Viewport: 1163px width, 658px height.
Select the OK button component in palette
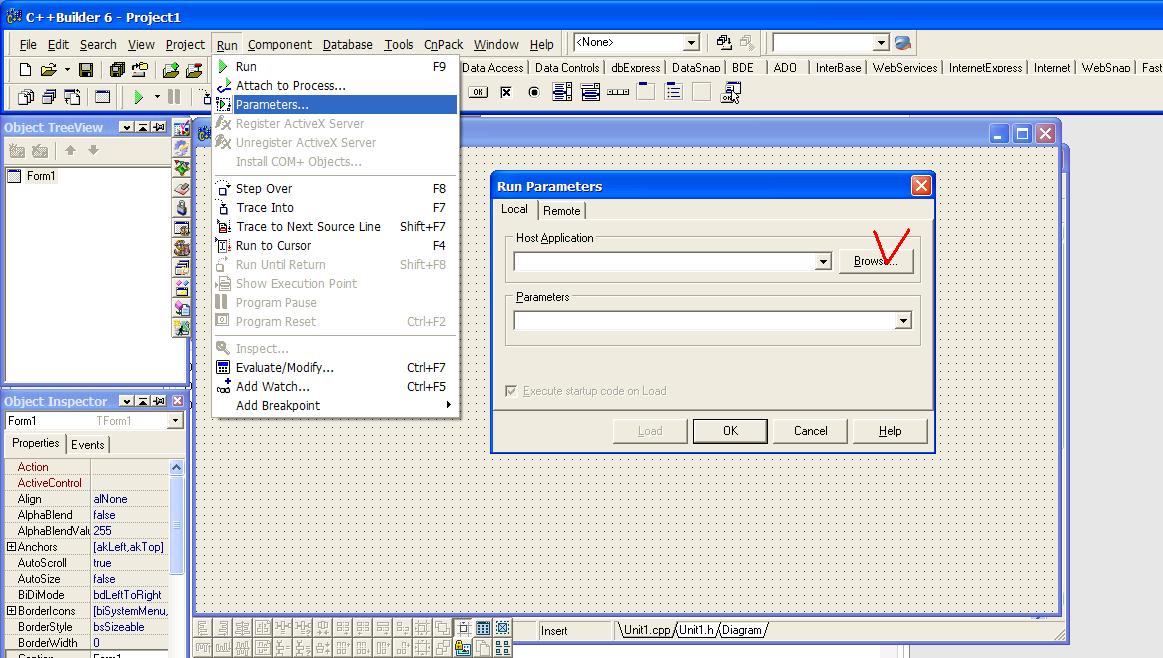tap(478, 93)
